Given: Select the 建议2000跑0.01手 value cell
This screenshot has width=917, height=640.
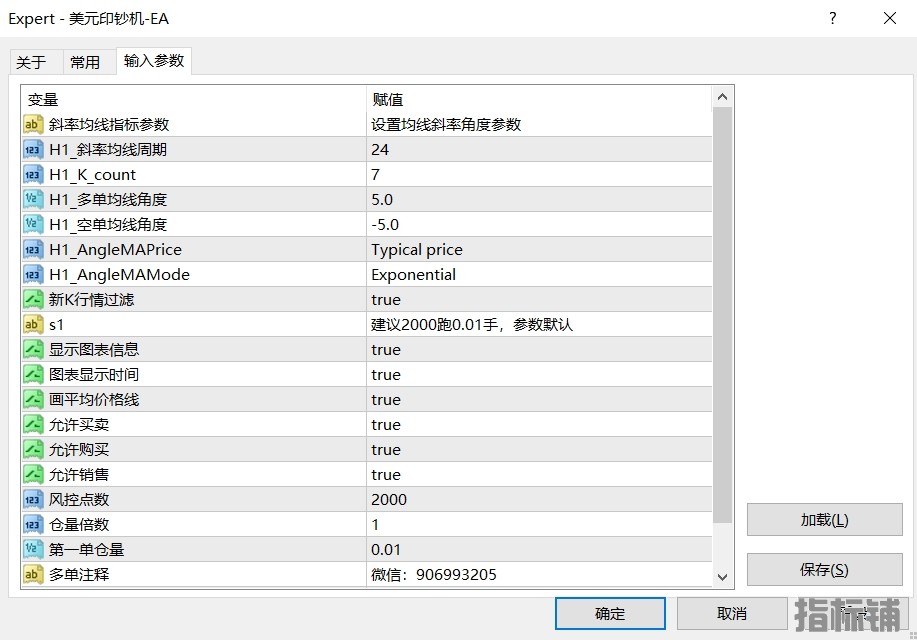Looking at the screenshot, I should (x=539, y=325).
